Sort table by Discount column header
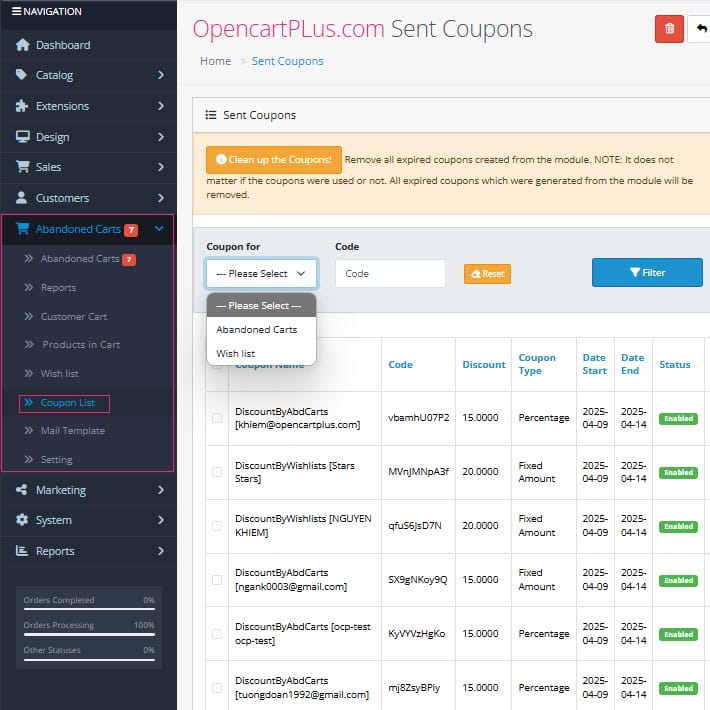This screenshot has height=710, width=710. pyautogui.click(x=484, y=365)
